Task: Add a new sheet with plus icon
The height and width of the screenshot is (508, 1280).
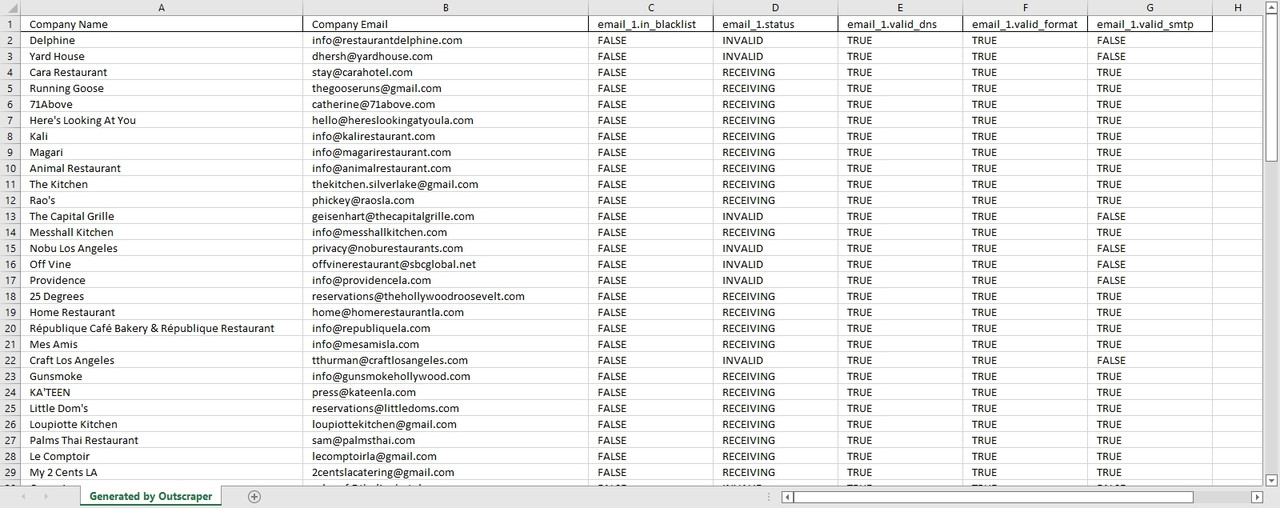Action: 254,497
